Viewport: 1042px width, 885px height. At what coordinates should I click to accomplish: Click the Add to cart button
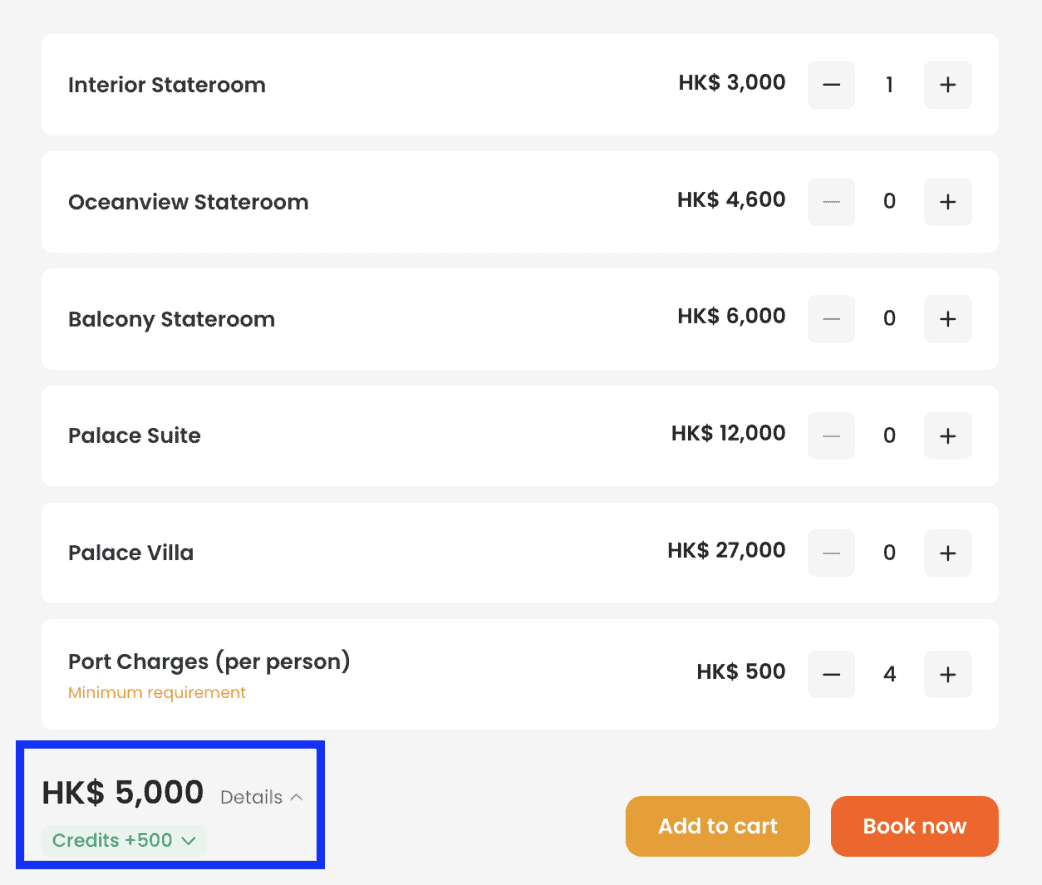click(x=717, y=826)
